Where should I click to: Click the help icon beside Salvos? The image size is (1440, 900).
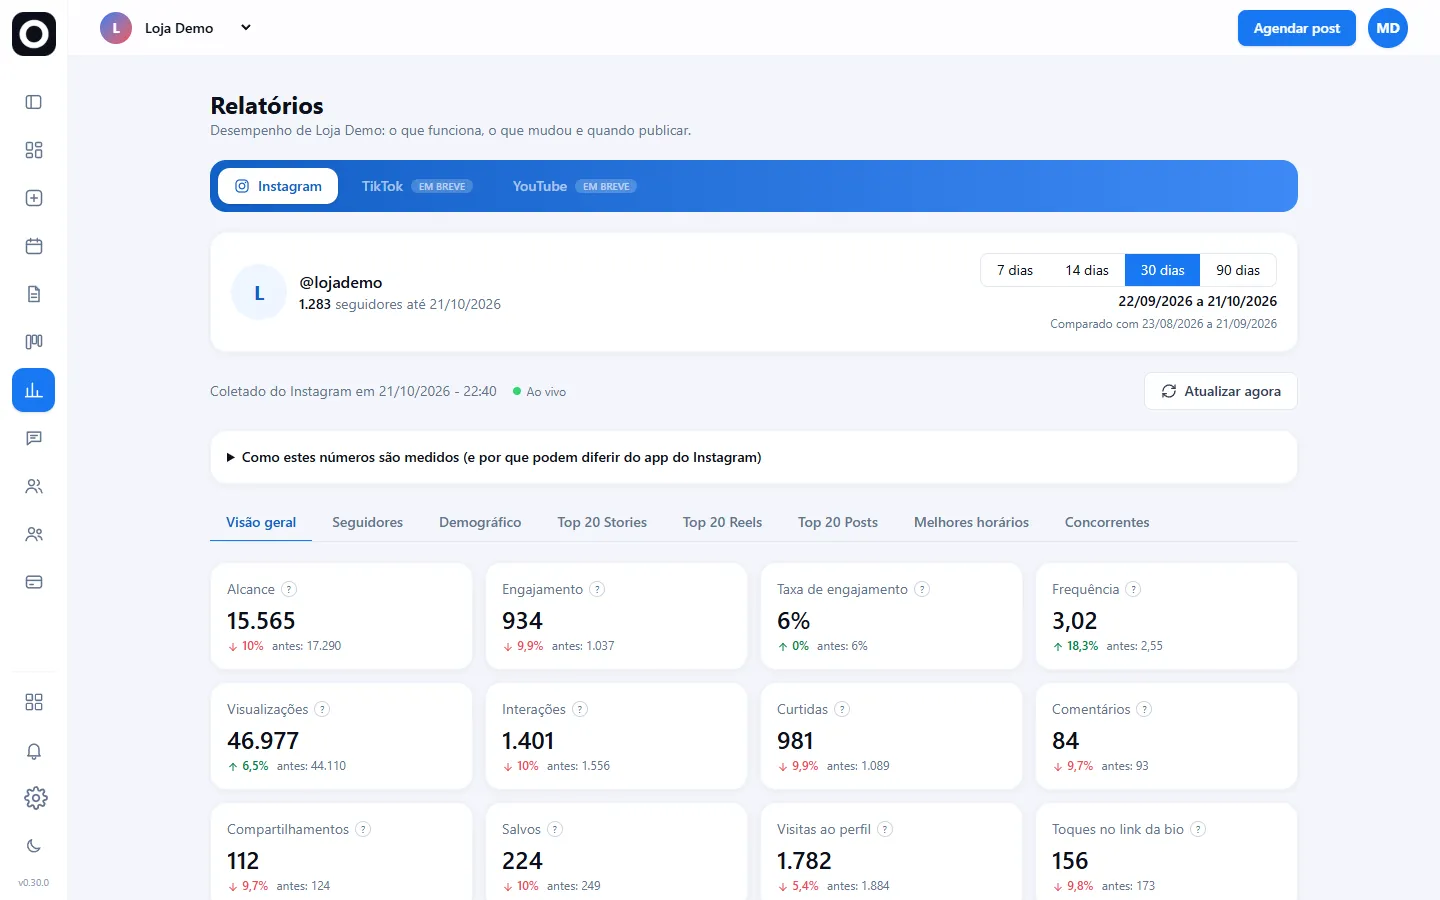(555, 829)
